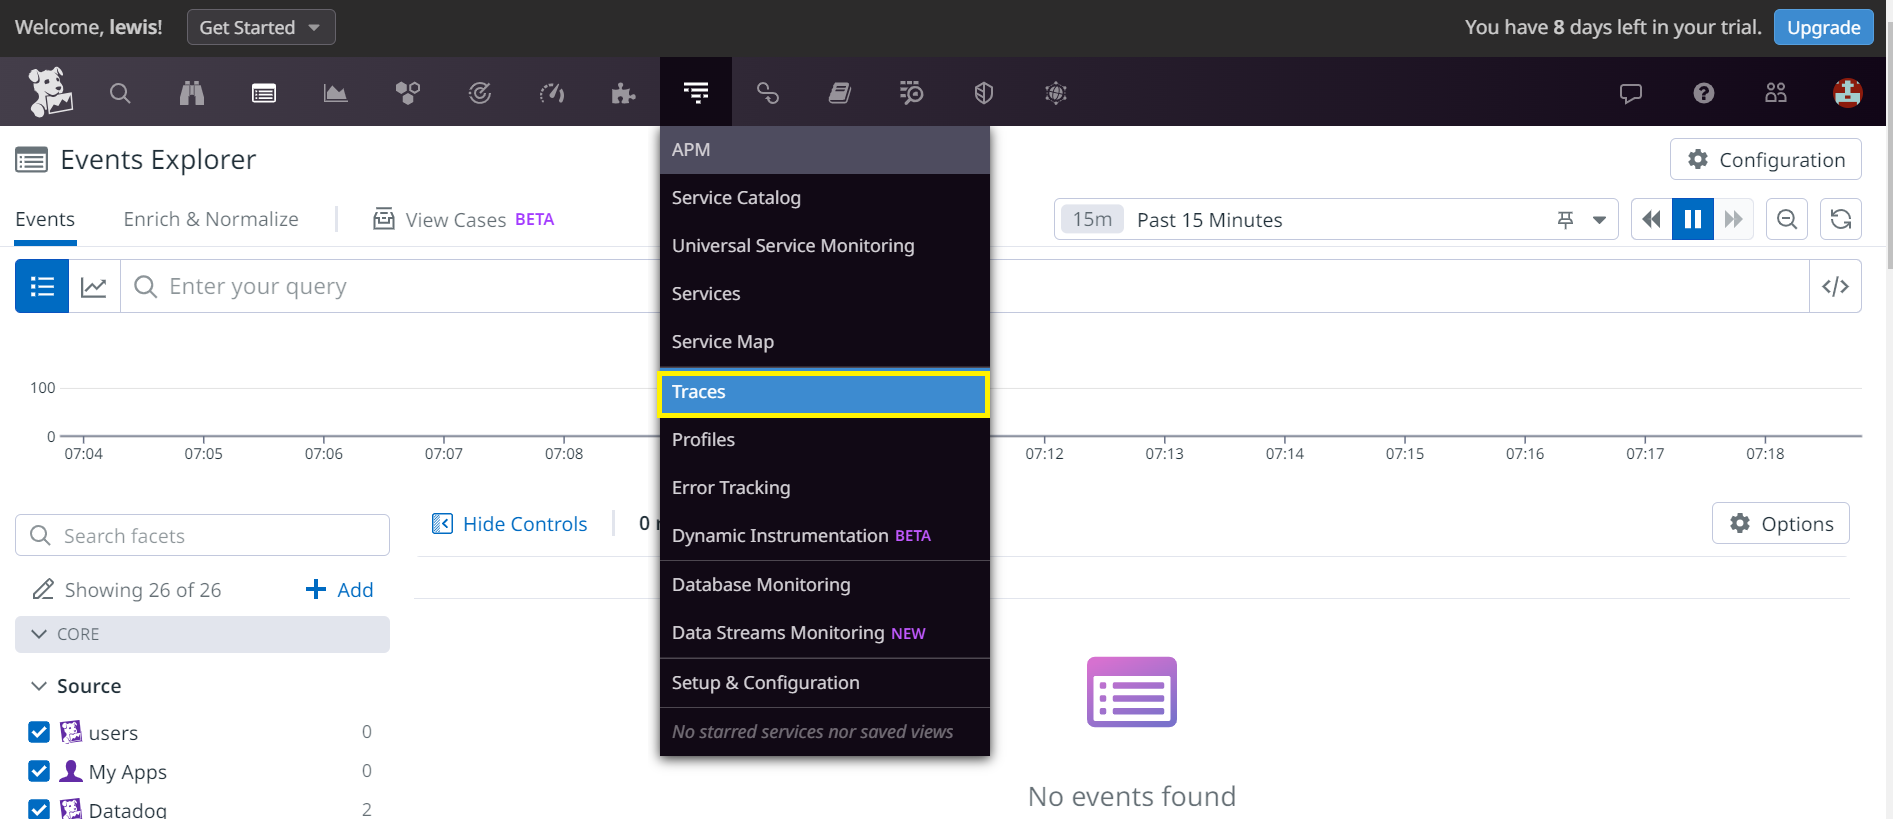Open the help question mark icon
This screenshot has width=1893, height=819.
point(1704,93)
